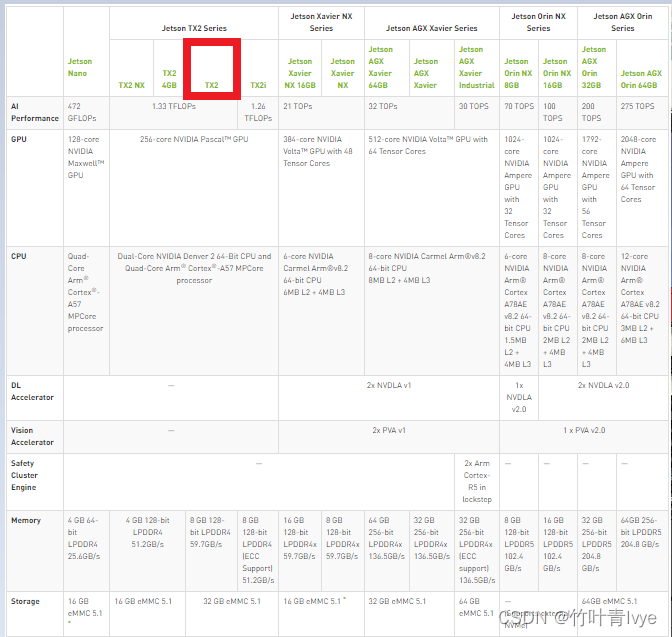
Task: Select the Jetson Xavier NX Series header
Action: point(321,22)
